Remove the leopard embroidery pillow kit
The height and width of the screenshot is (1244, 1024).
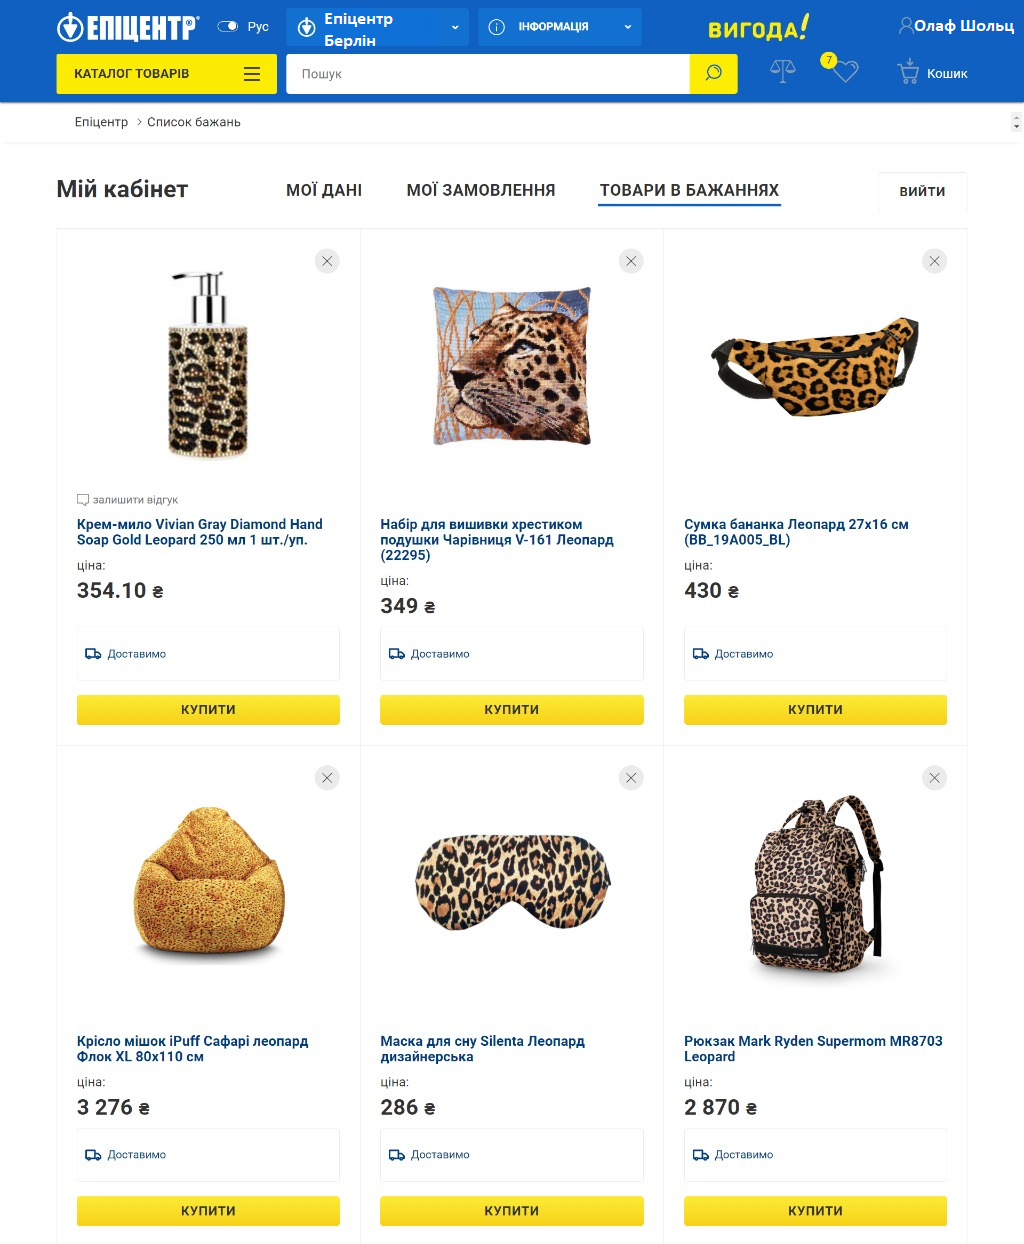[x=631, y=261]
